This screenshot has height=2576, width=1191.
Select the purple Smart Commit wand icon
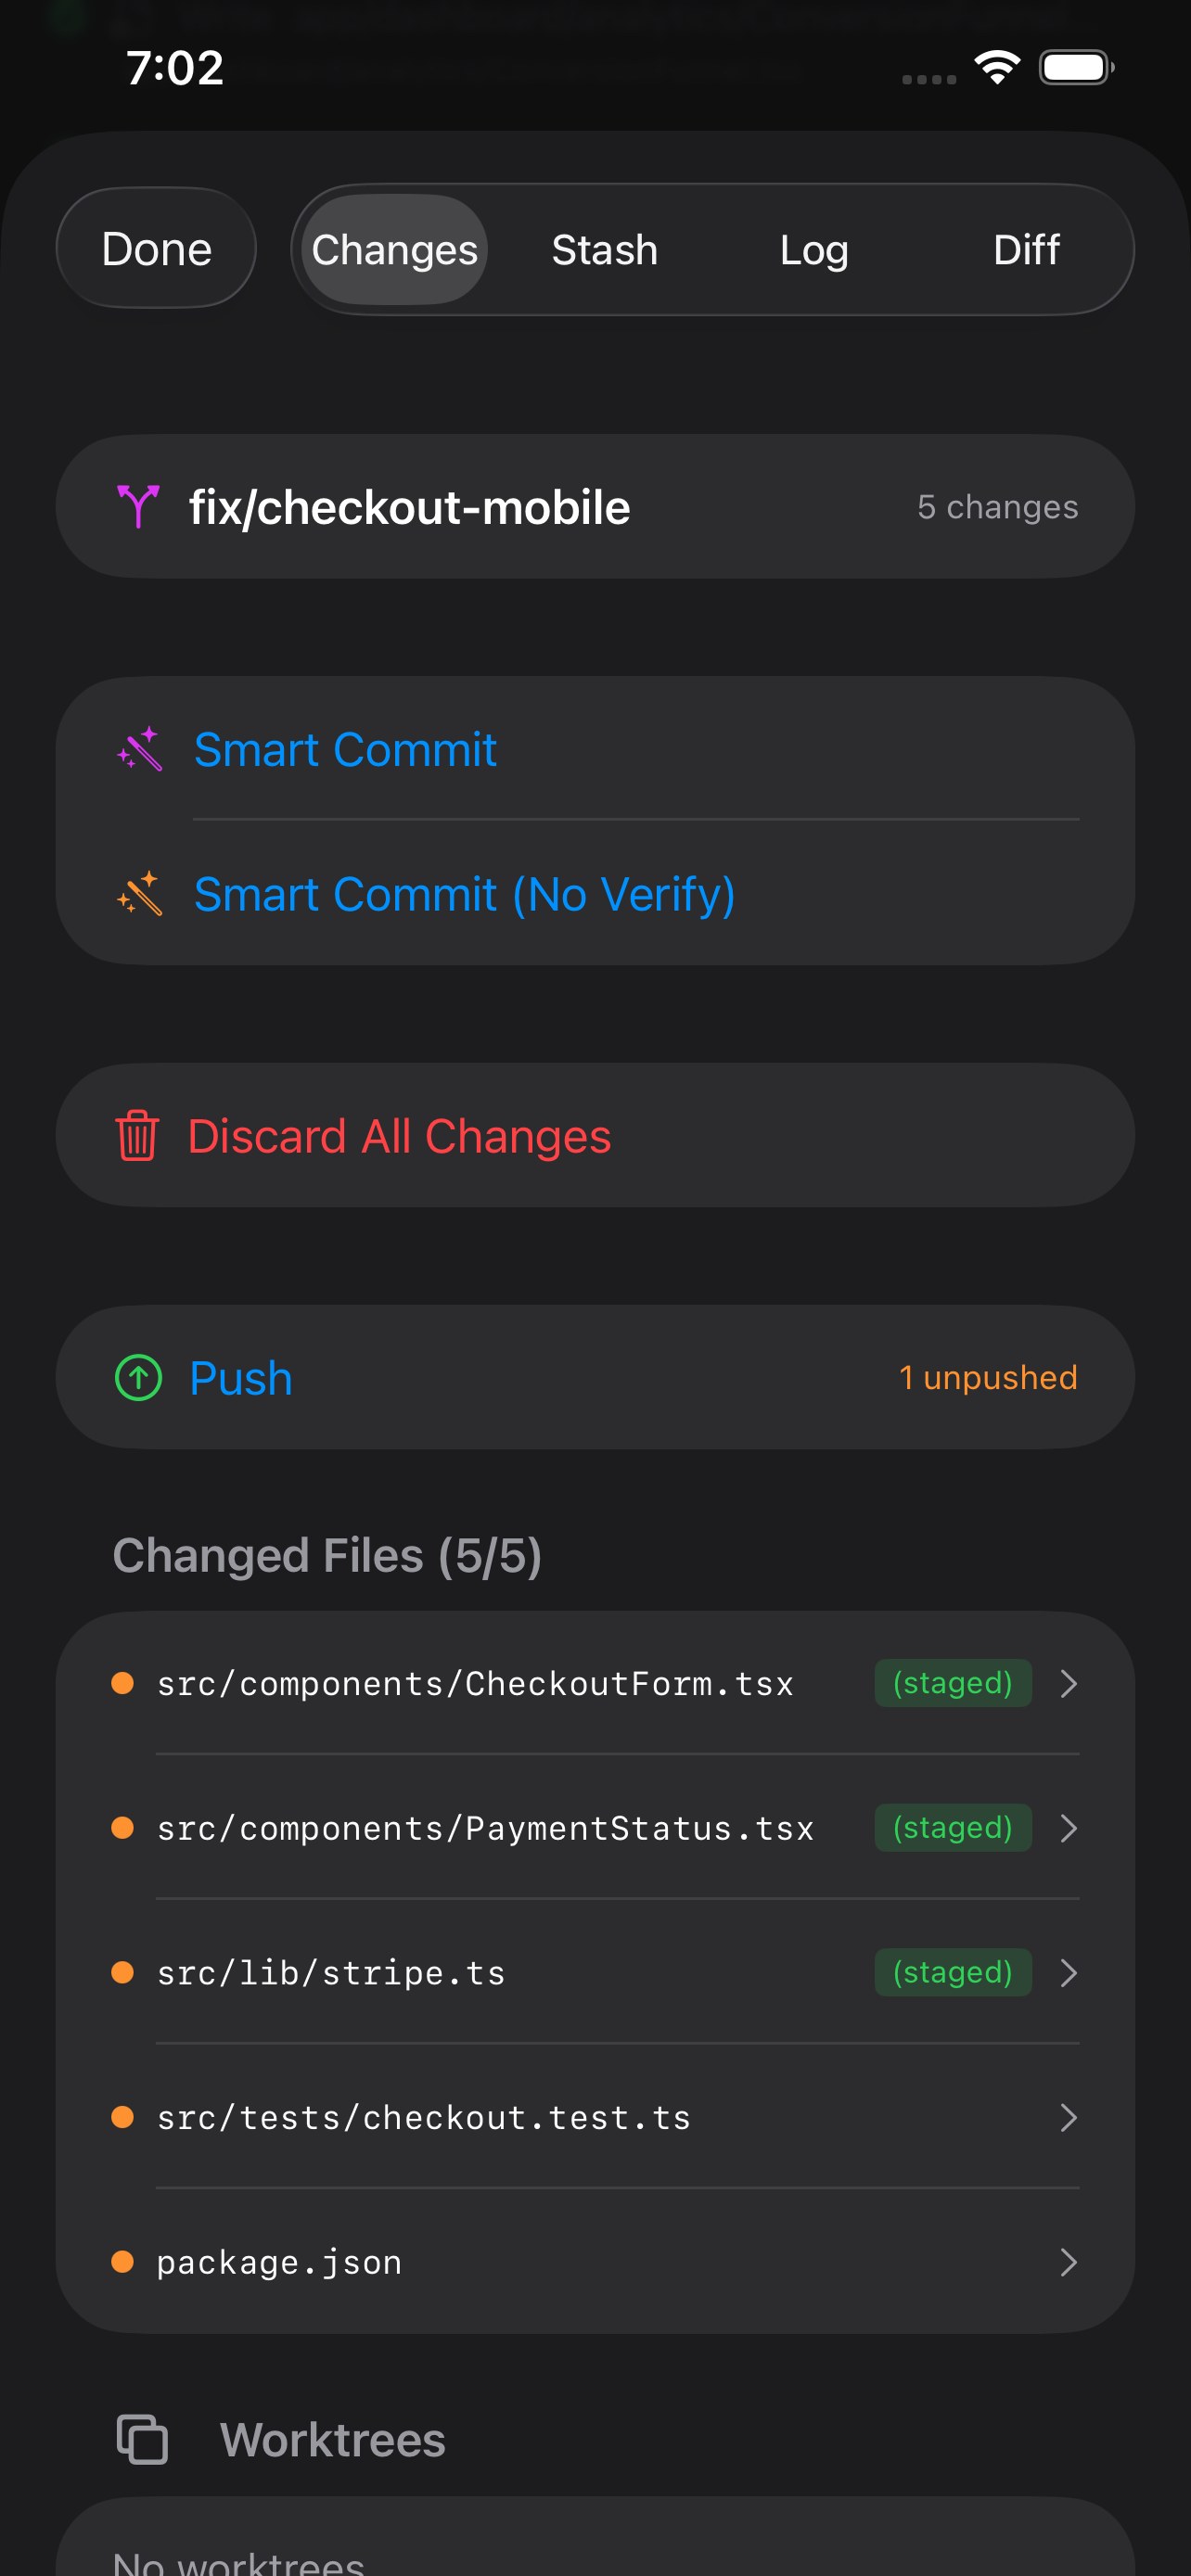click(x=140, y=749)
